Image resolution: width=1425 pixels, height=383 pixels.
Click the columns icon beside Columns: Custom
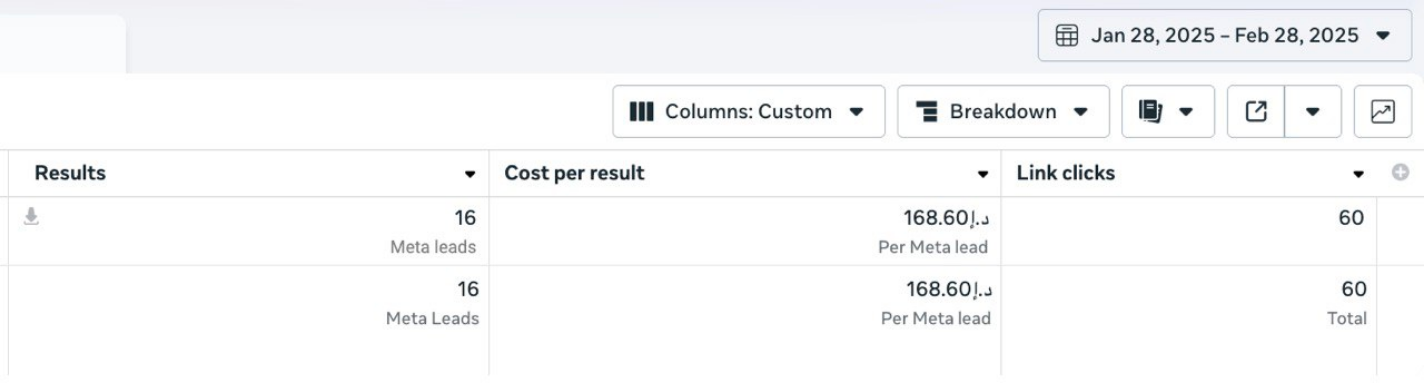point(641,111)
